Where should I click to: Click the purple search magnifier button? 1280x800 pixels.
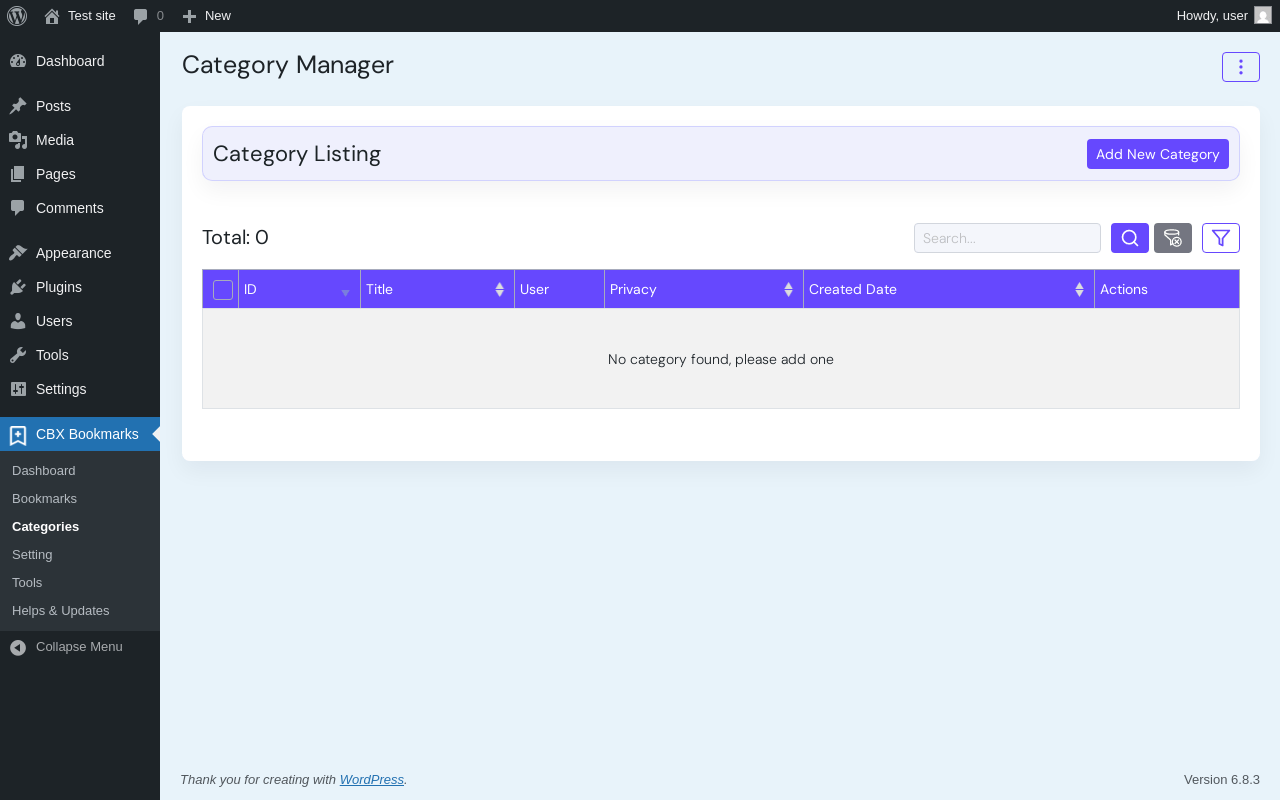pos(1130,238)
